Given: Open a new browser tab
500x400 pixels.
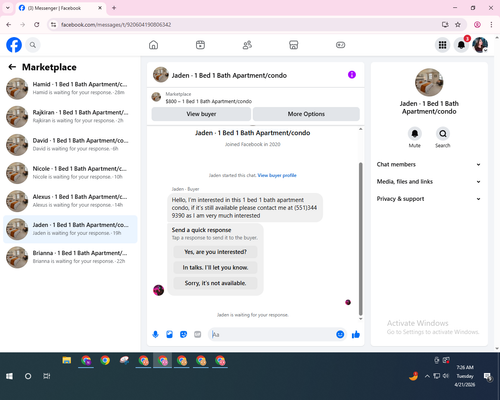Looking at the screenshot, I should pyautogui.click(x=114, y=8).
